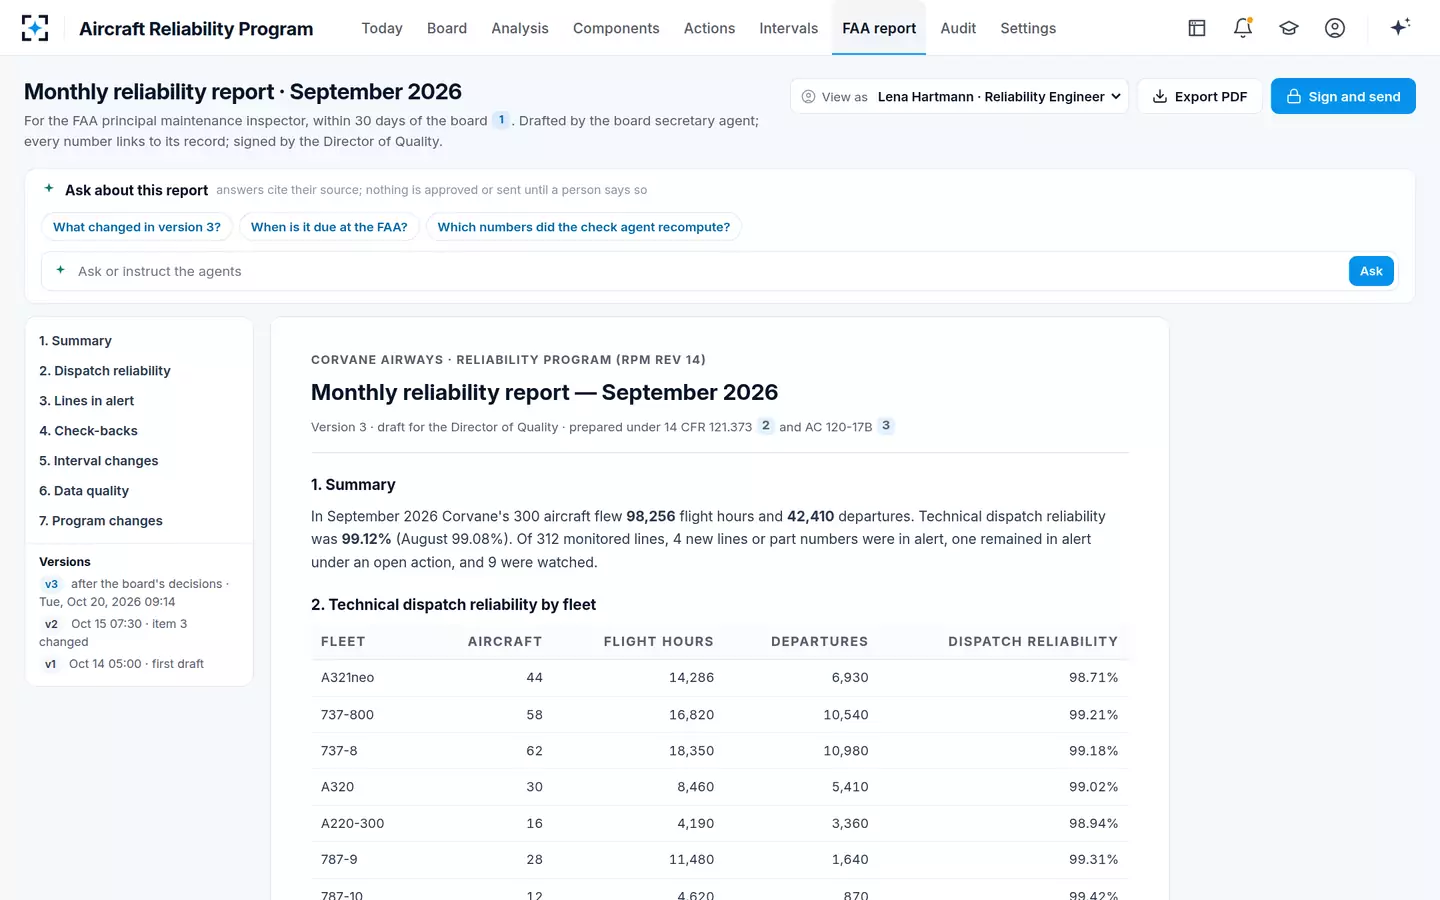The width and height of the screenshot is (1440, 900).
Task: Open the layout panel icon in header
Action: (x=1197, y=28)
